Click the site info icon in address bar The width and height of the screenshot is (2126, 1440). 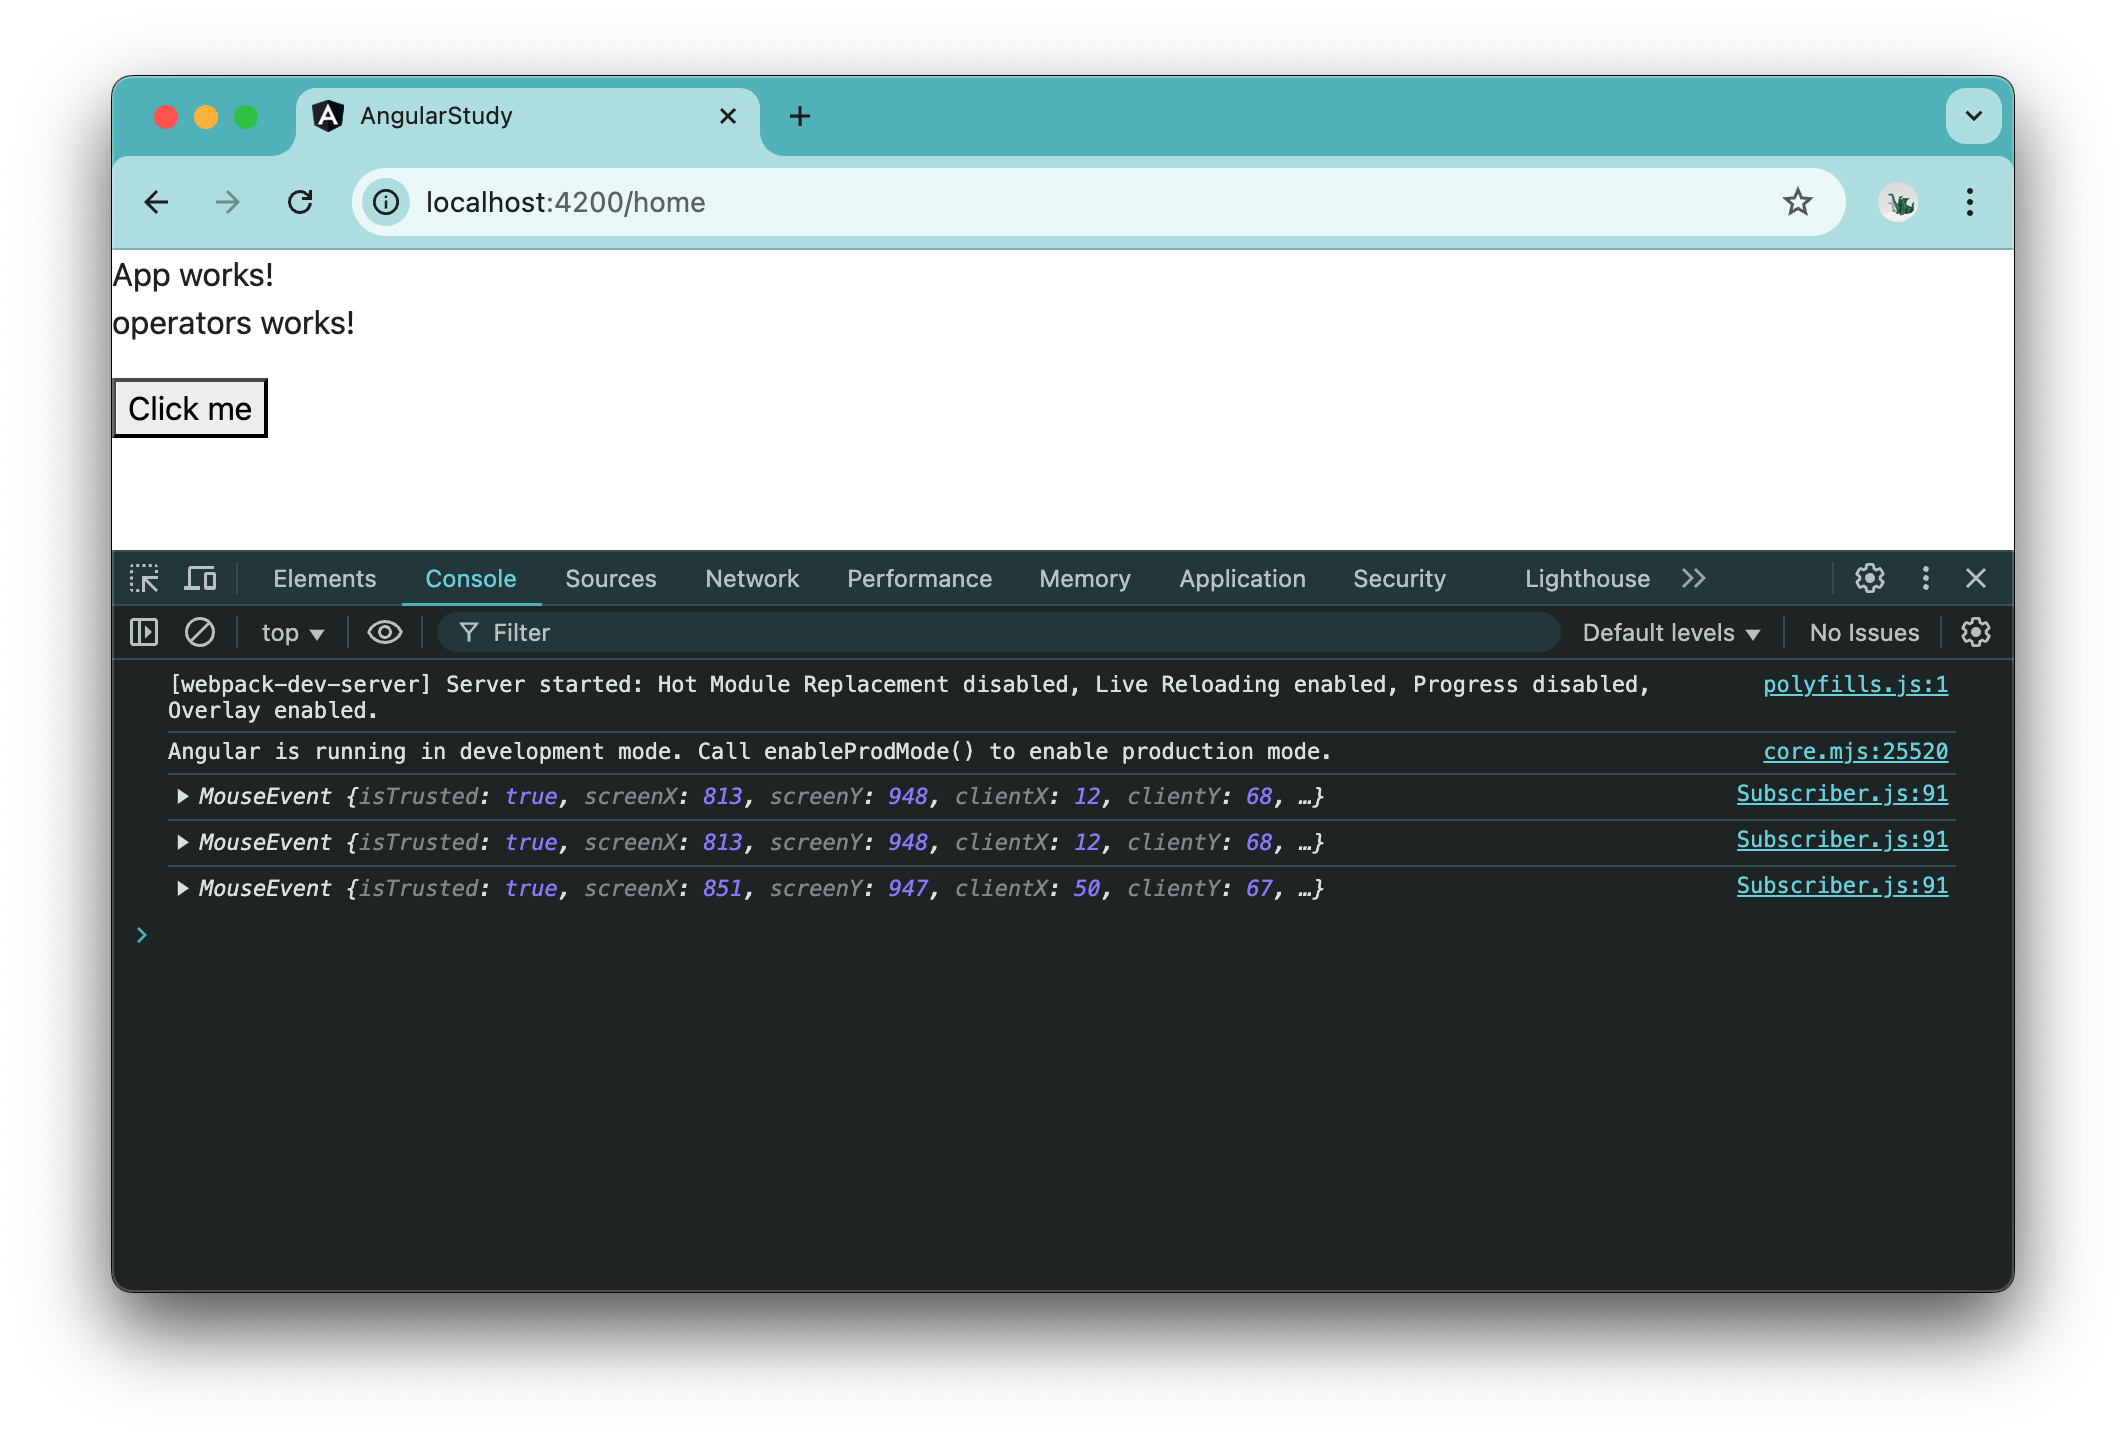coord(385,202)
